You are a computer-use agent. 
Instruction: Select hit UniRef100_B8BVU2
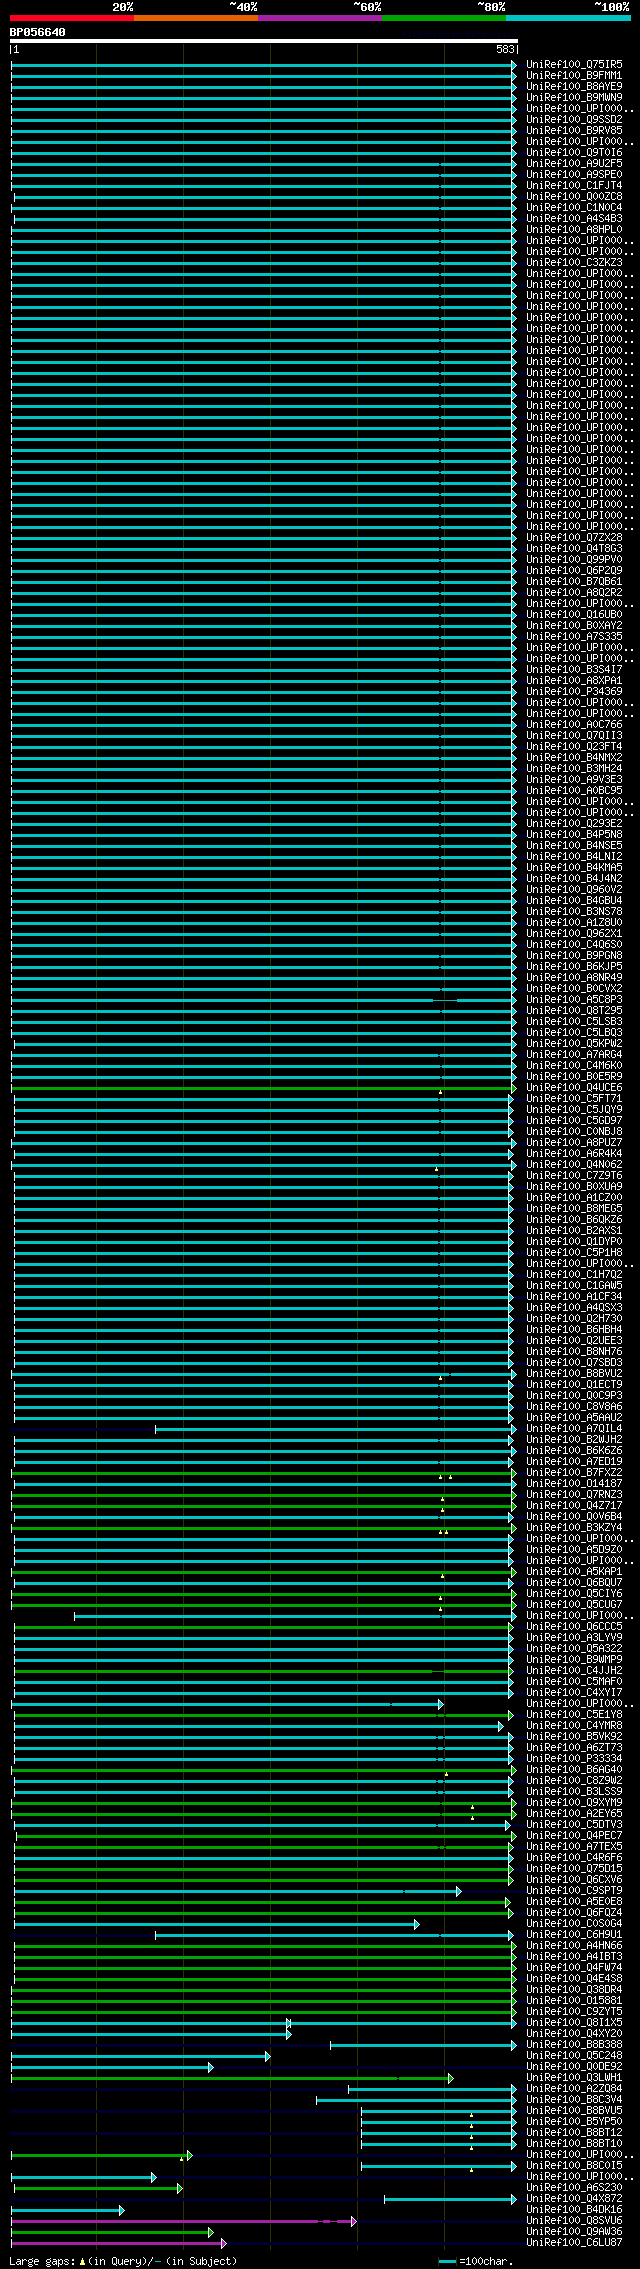point(574,1373)
